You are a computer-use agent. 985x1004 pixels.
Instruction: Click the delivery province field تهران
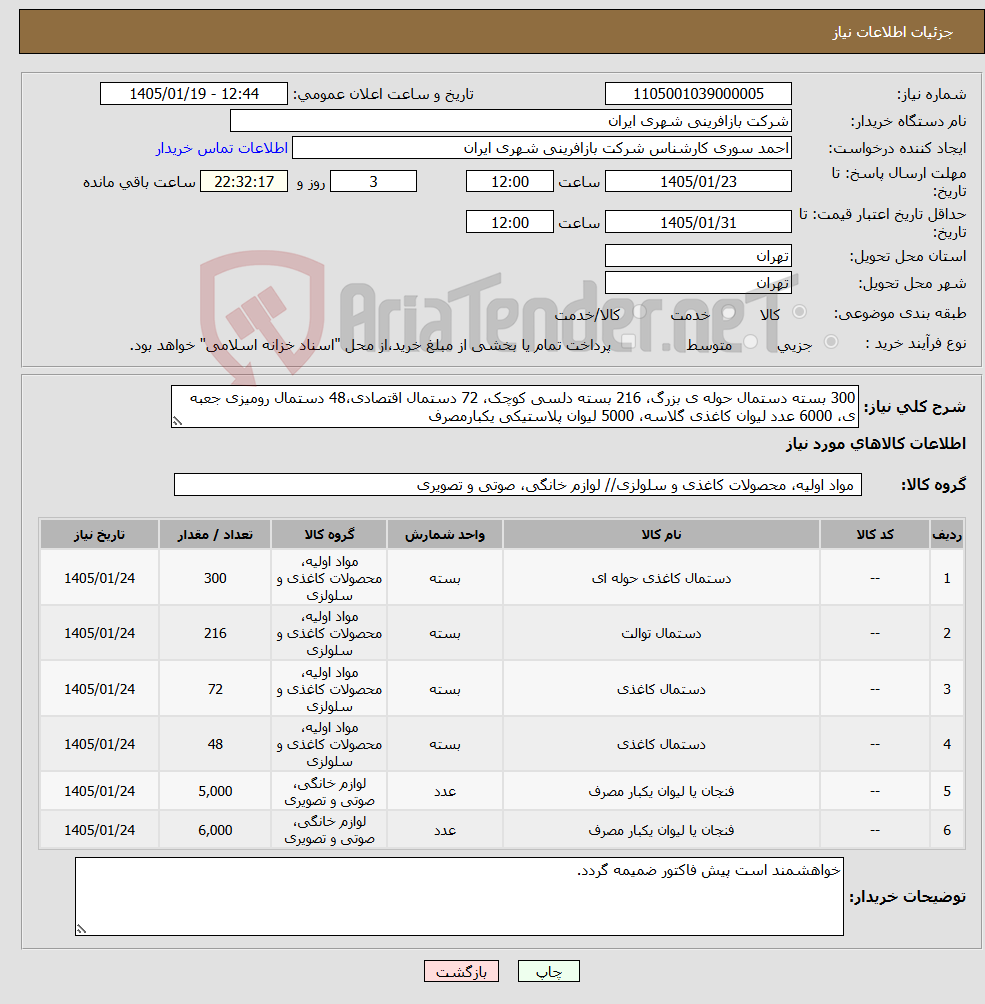pyautogui.click(x=698, y=255)
